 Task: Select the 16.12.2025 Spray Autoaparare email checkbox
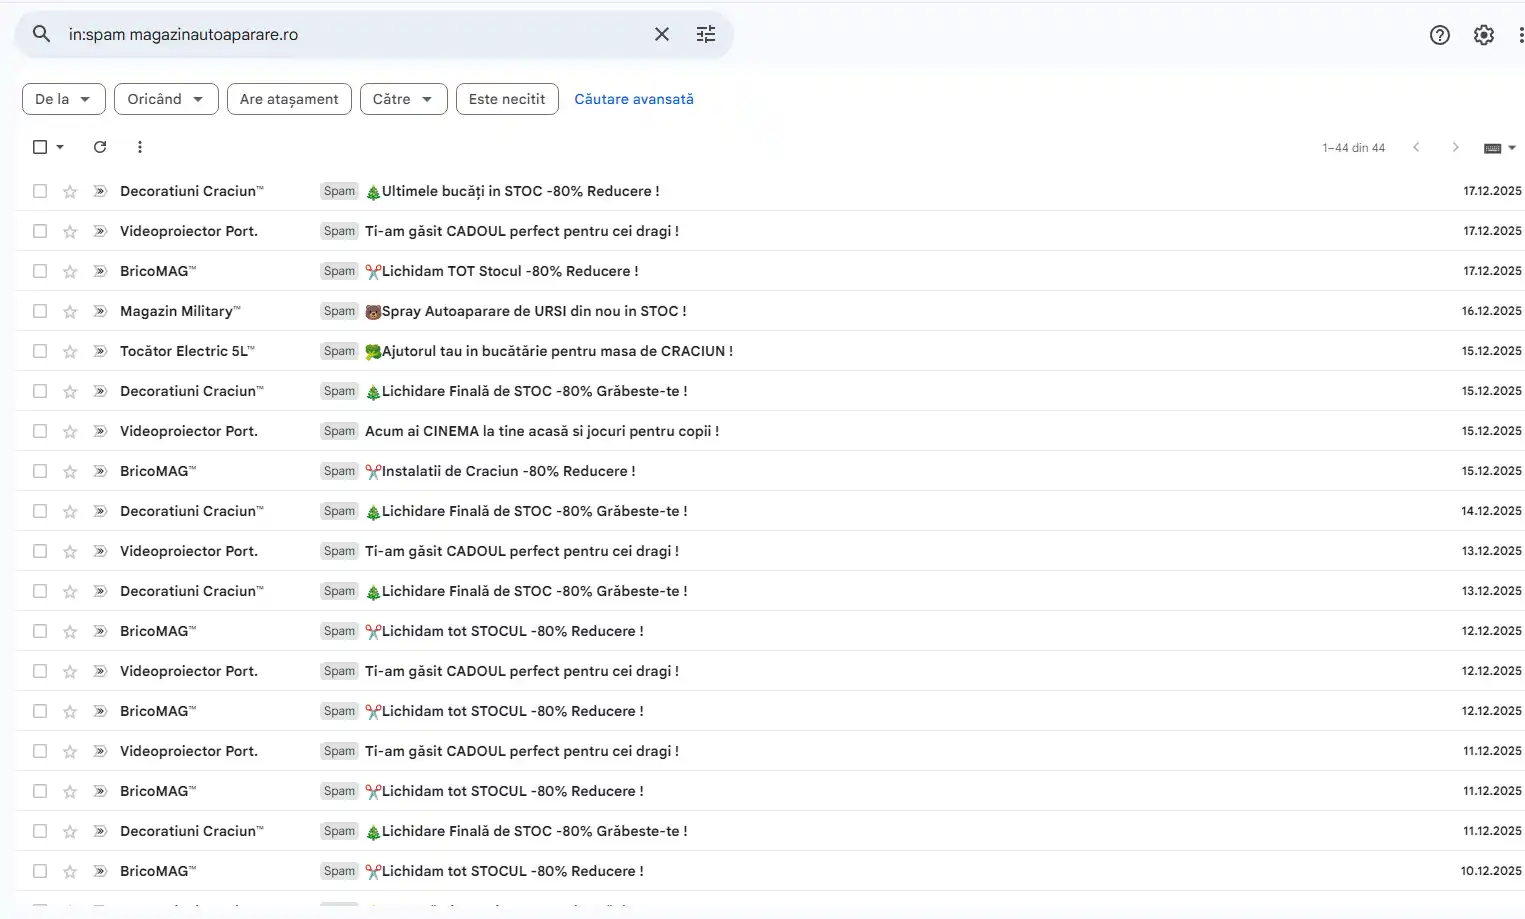coord(40,311)
